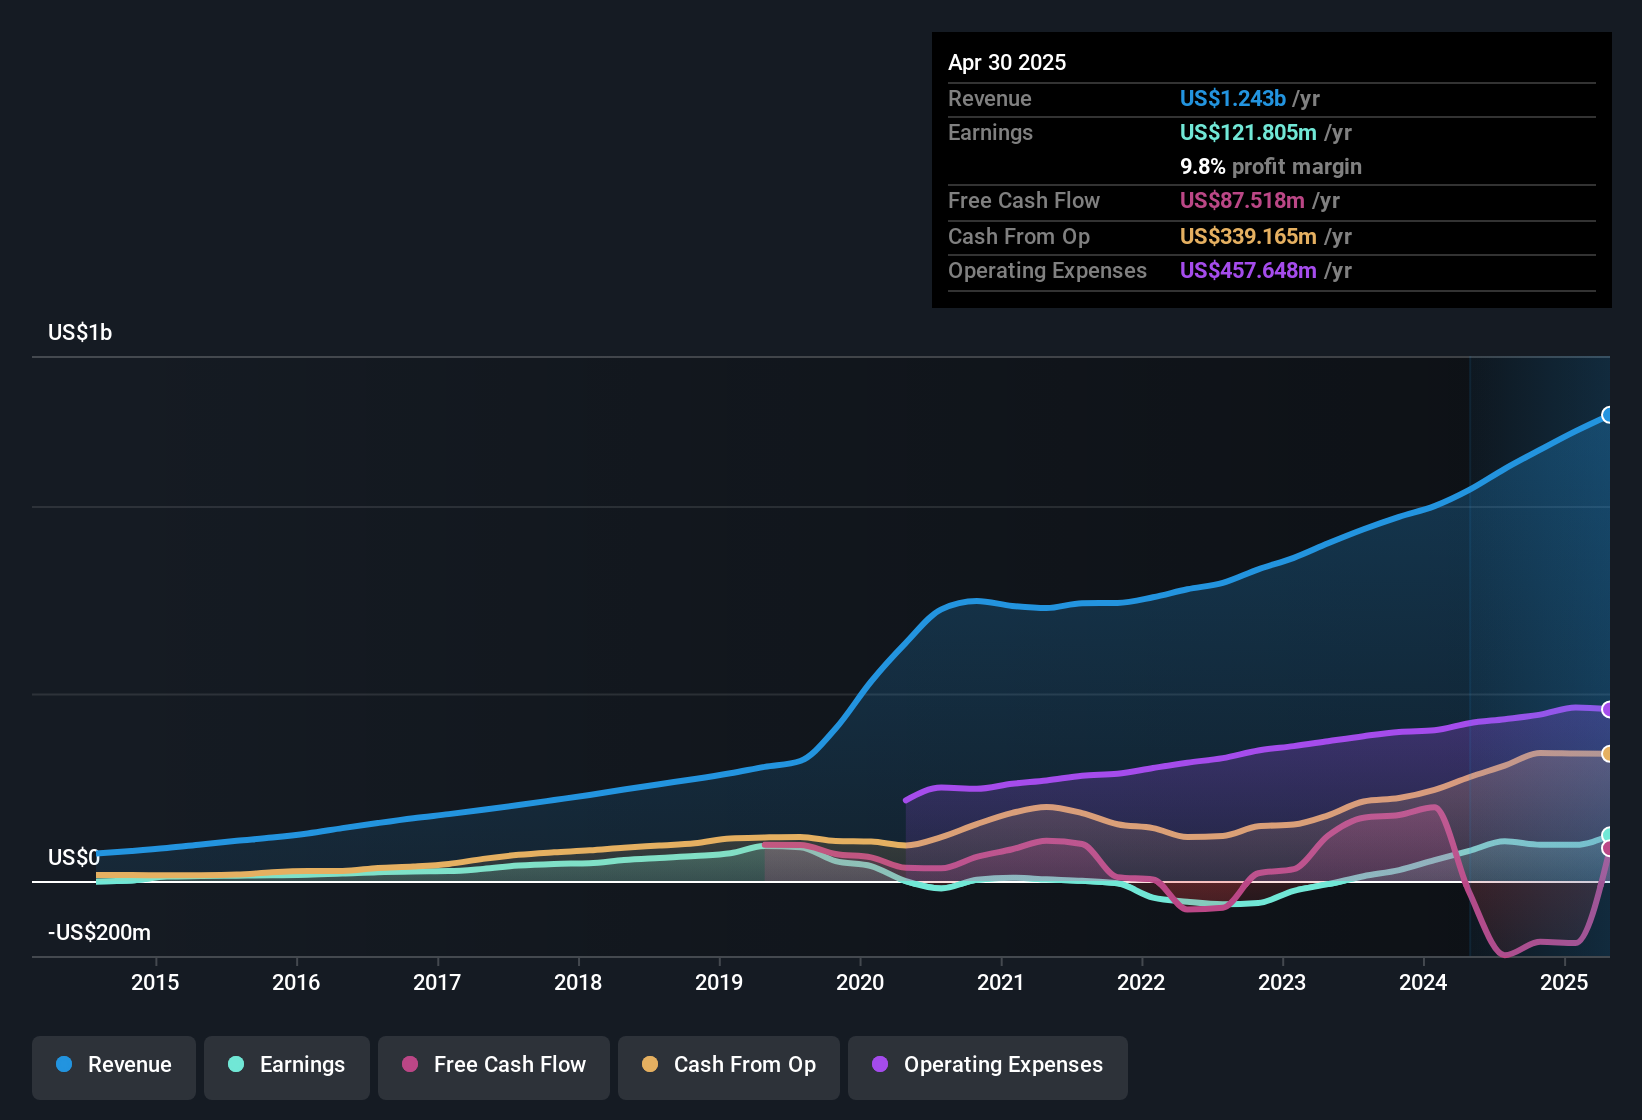
Task: Select the Free Cash Flow endpoint marker
Action: pos(1607,848)
